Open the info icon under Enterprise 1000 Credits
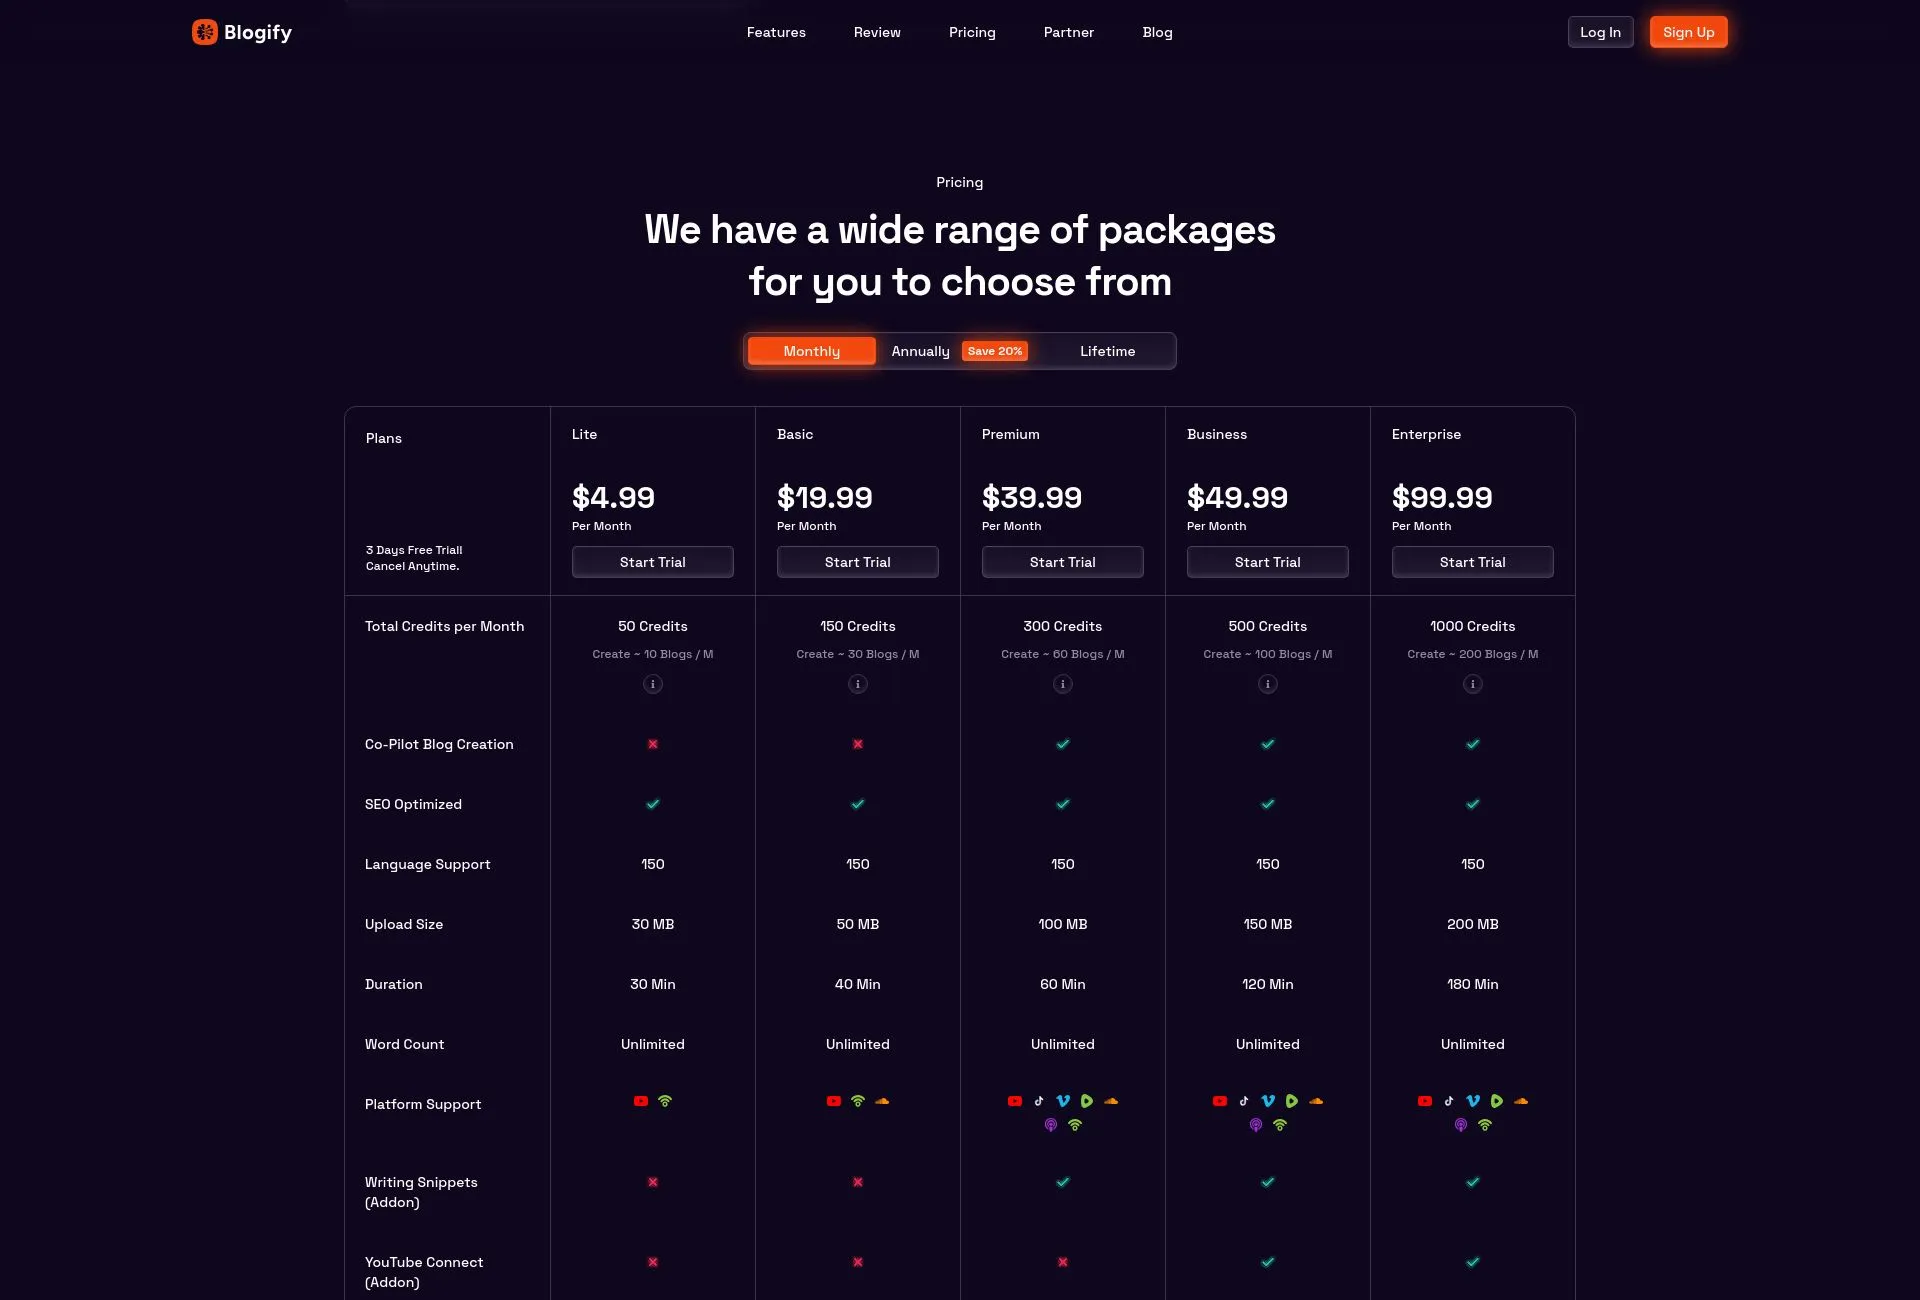 coord(1472,684)
